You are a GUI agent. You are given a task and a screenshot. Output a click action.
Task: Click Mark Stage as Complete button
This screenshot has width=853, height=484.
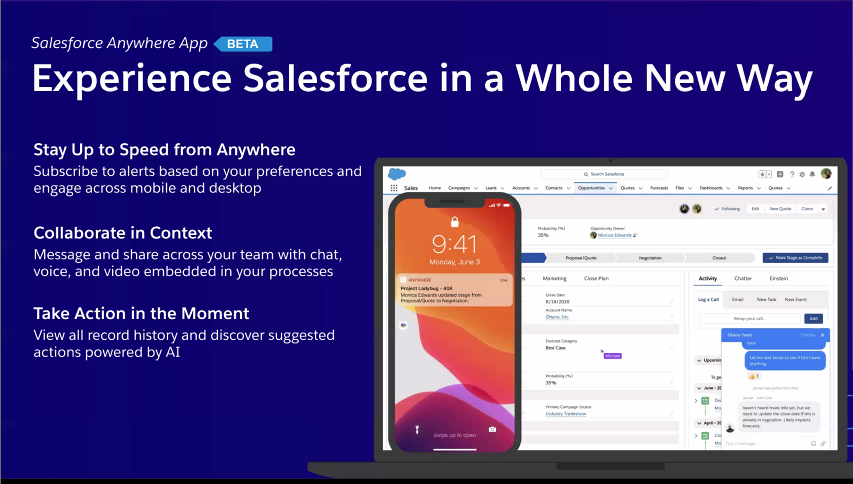coord(795,258)
